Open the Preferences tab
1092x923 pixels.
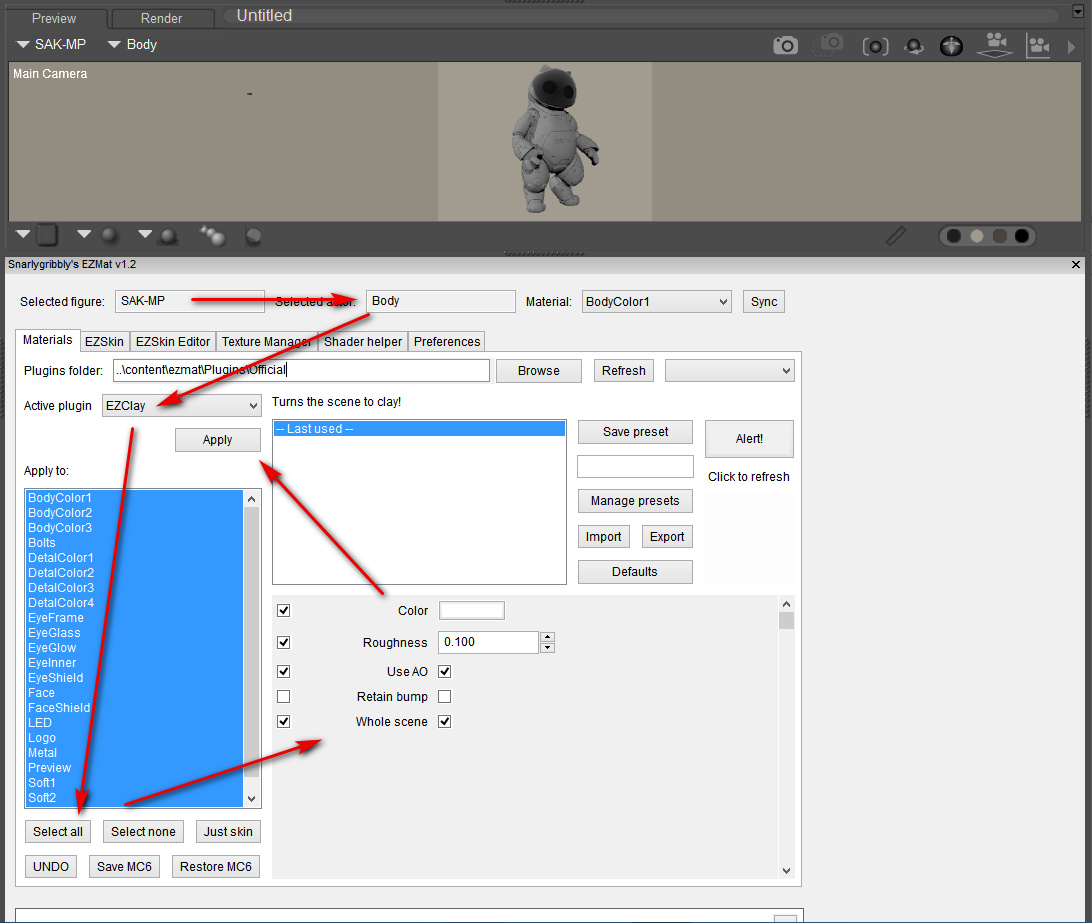(x=447, y=341)
